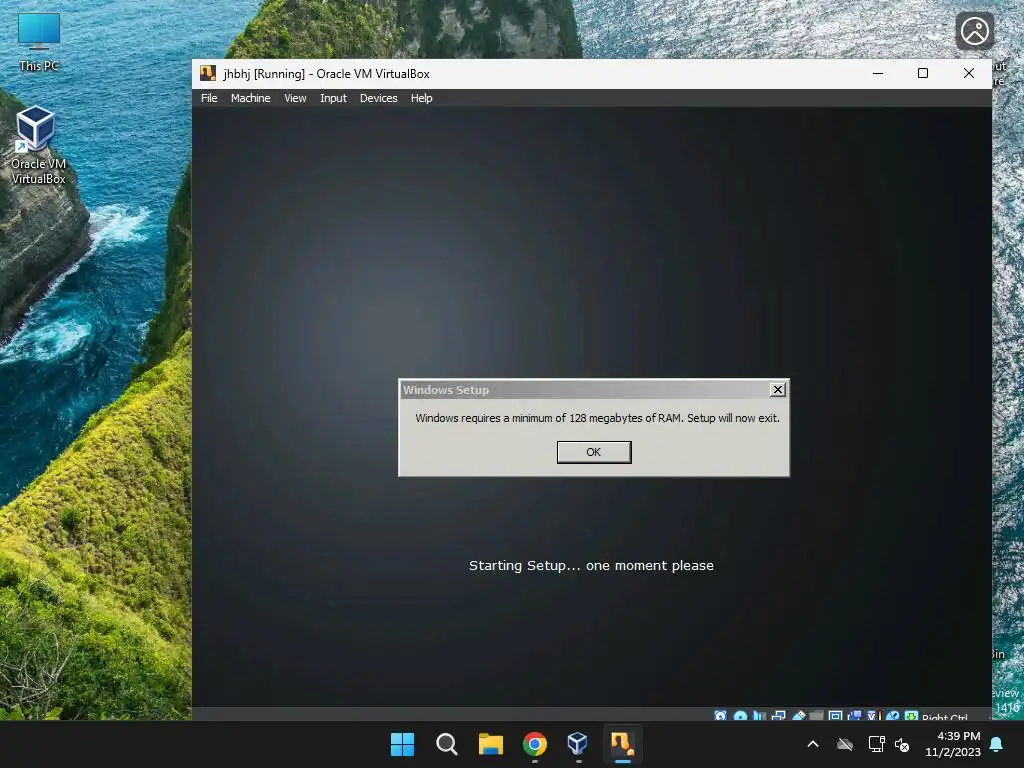Open the Help menu
Image resolution: width=1024 pixels, height=768 pixels.
(x=421, y=98)
